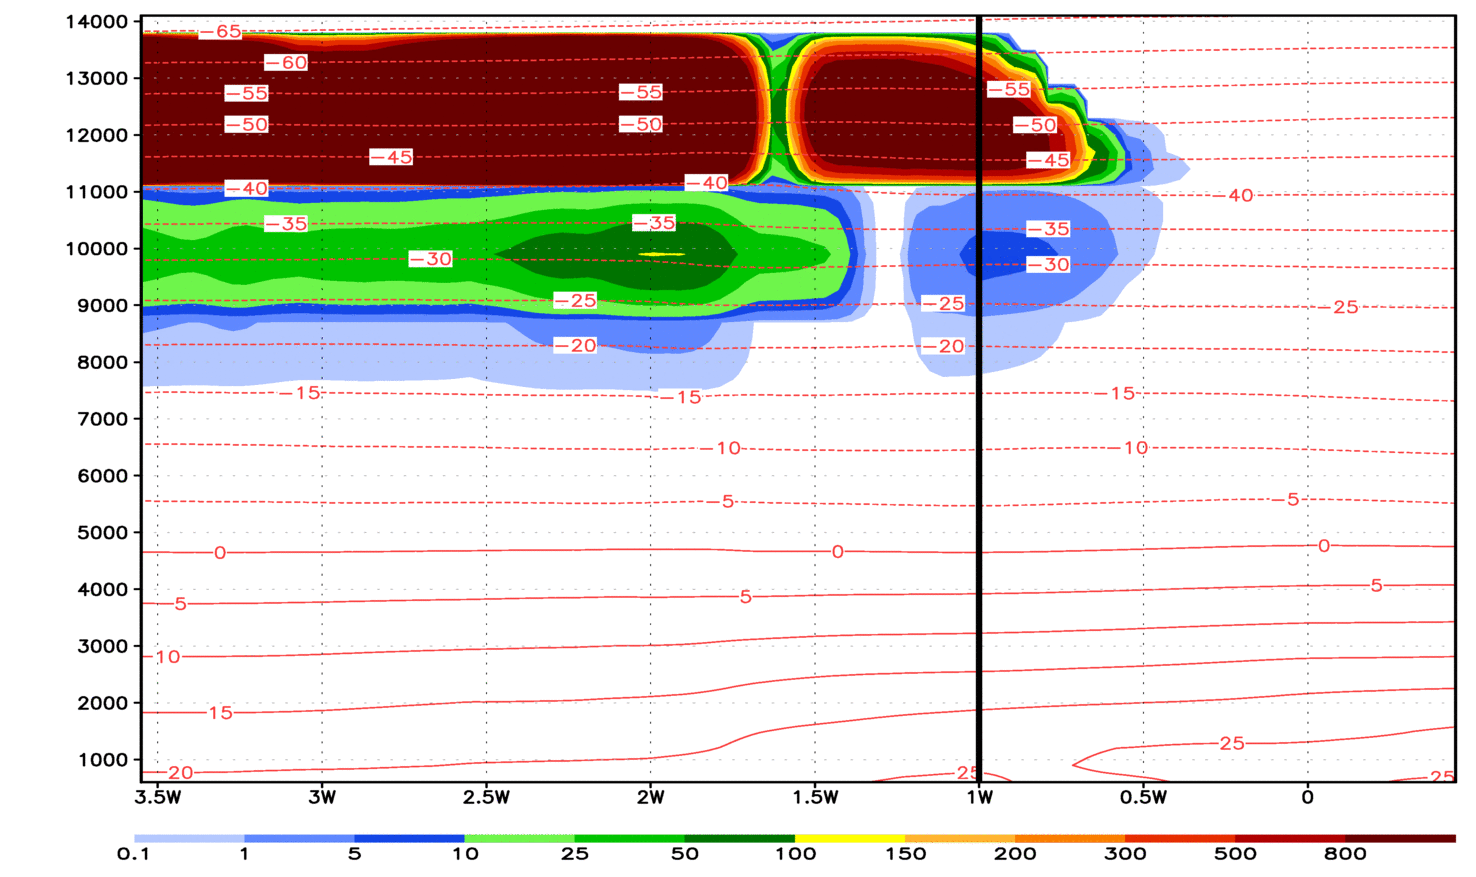The width and height of the screenshot is (1476, 877).
Task: Select the -60 isotherm contour label
Action: [x=286, y=63]
